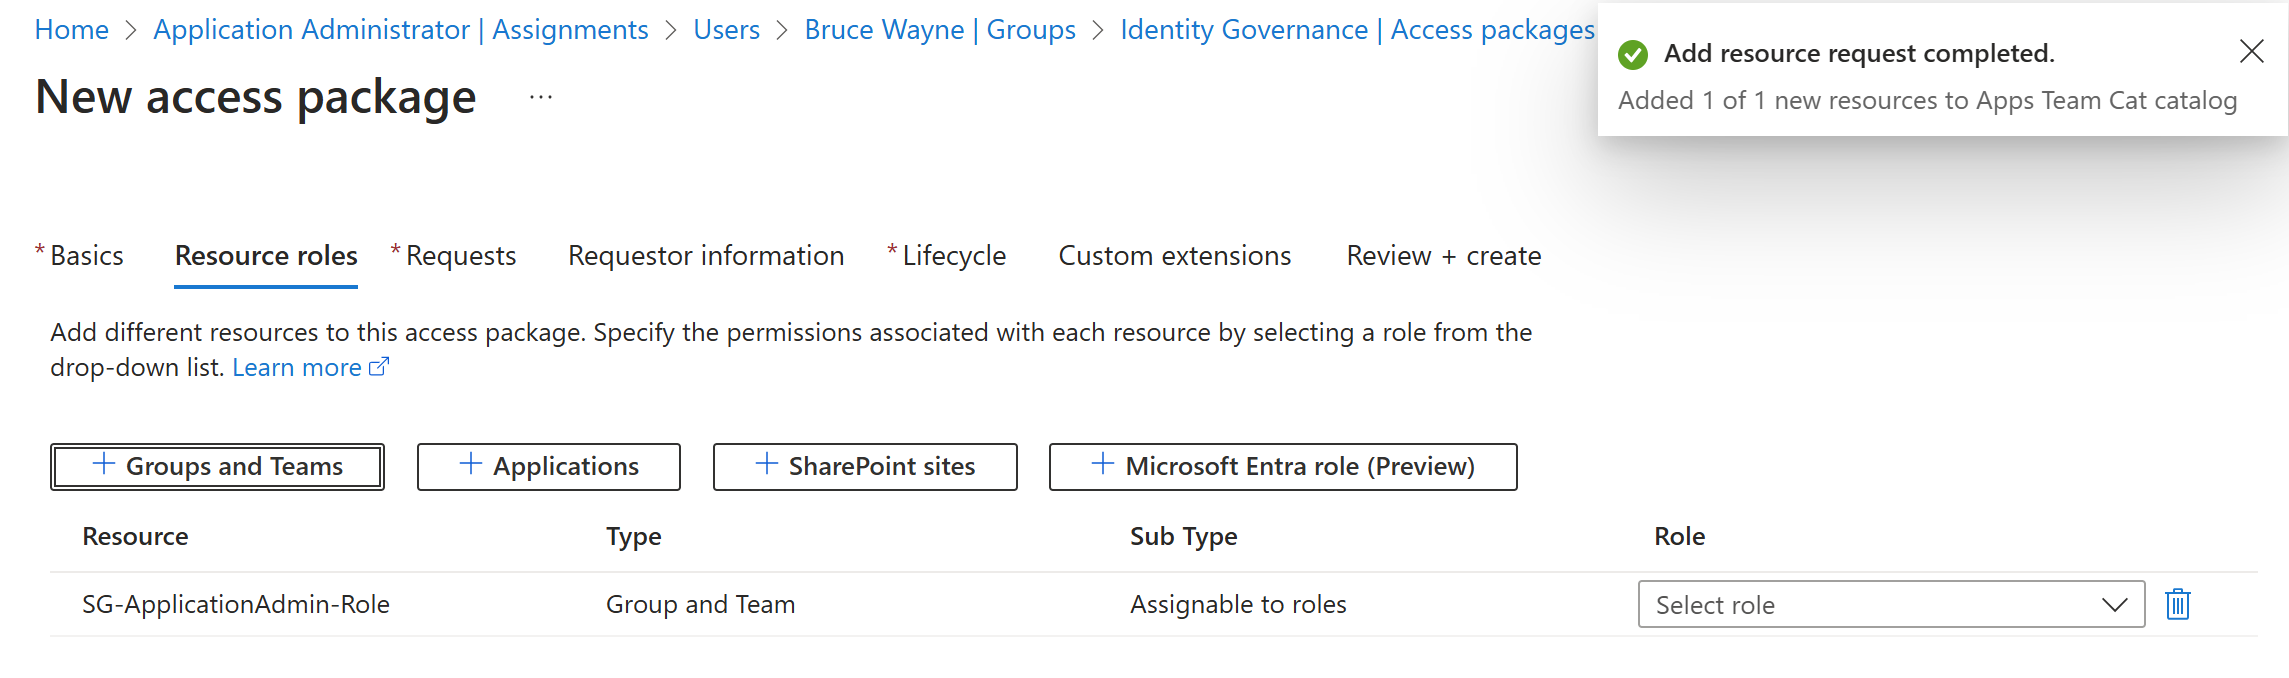The height and width of the screenshot is (678, 2289).
Task: Navigate to Home breadcrumb
Action: (72, 30)
